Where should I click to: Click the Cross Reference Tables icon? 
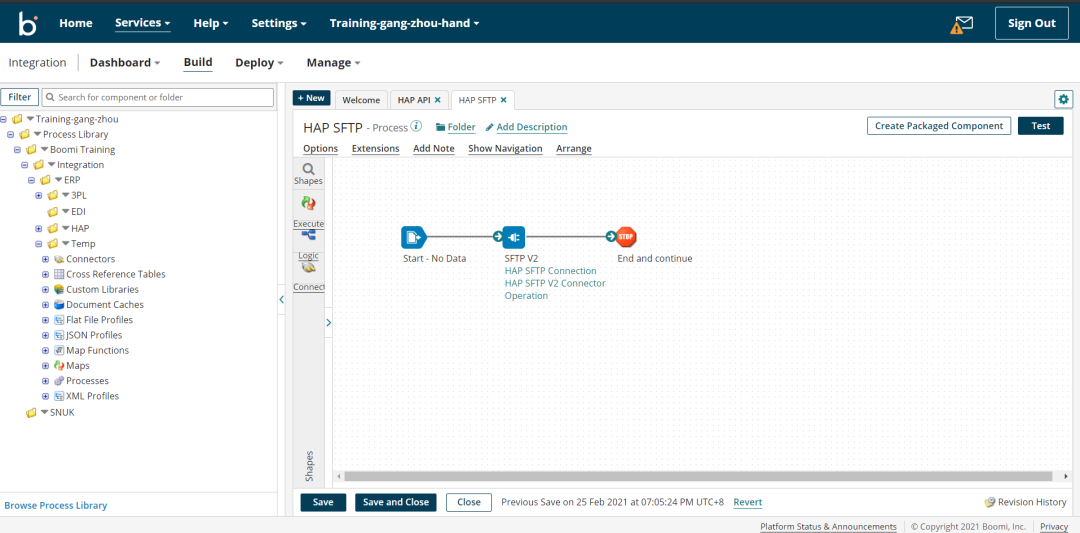(x=59, y=274)
